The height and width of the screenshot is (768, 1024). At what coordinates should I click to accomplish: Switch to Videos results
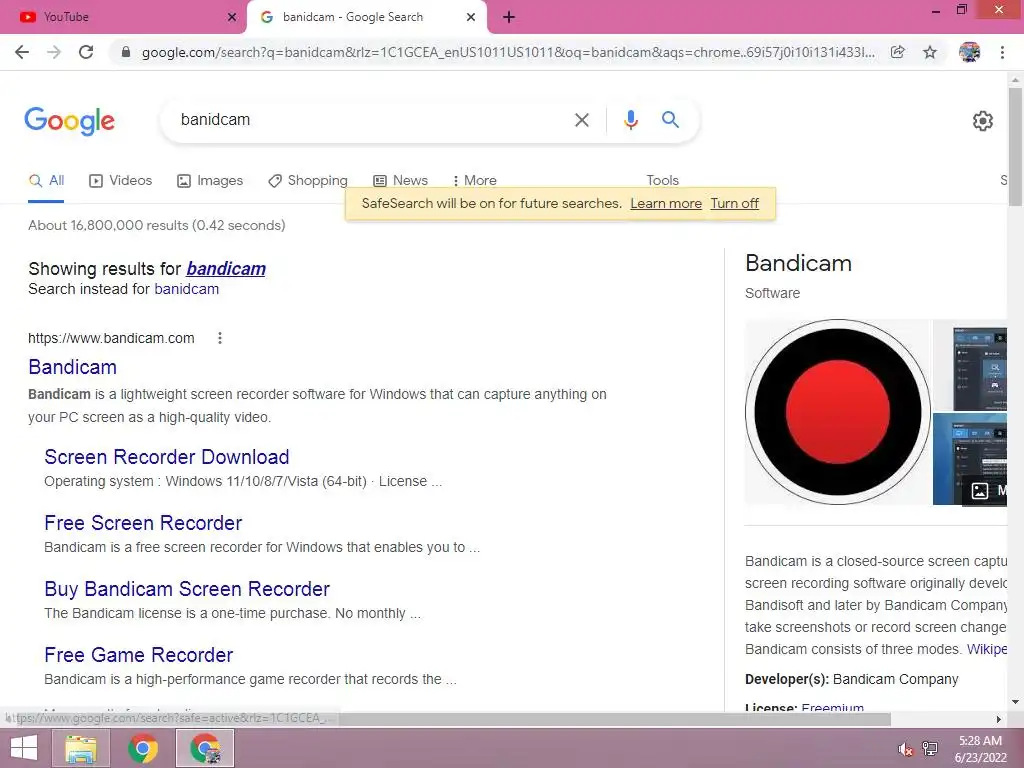(x=121, y=181)
